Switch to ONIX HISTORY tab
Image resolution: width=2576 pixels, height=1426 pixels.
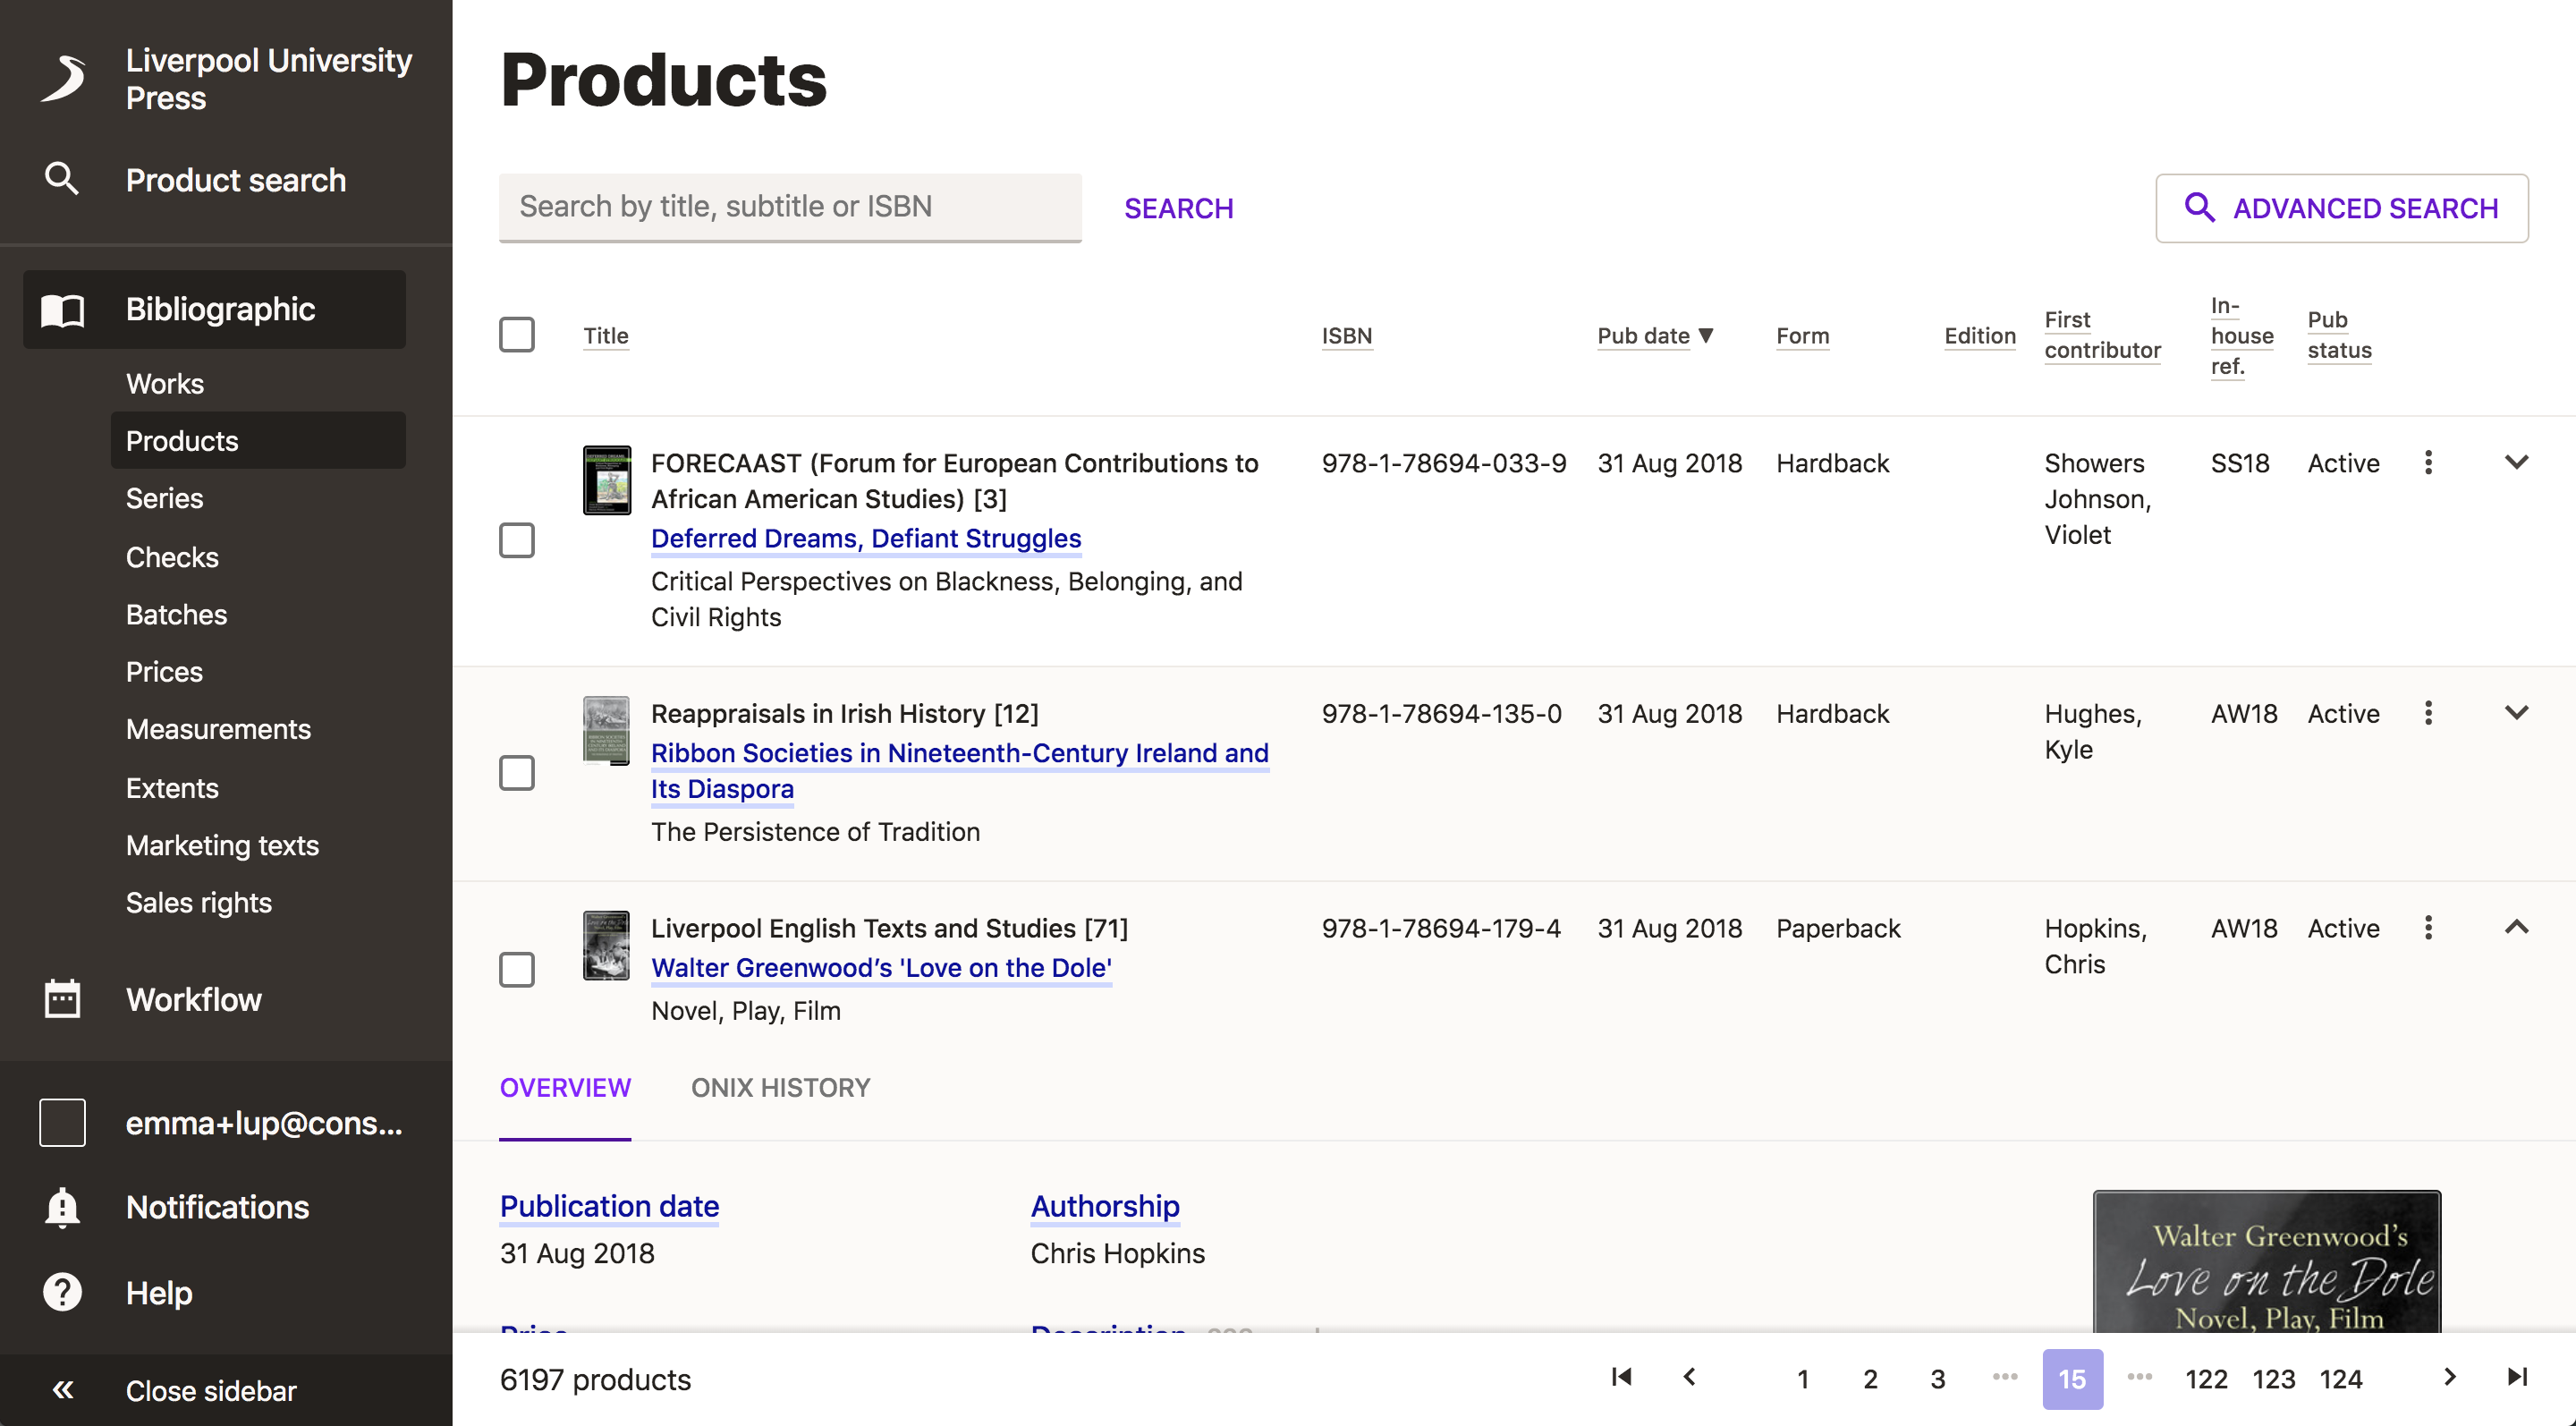pos(780,1088)
